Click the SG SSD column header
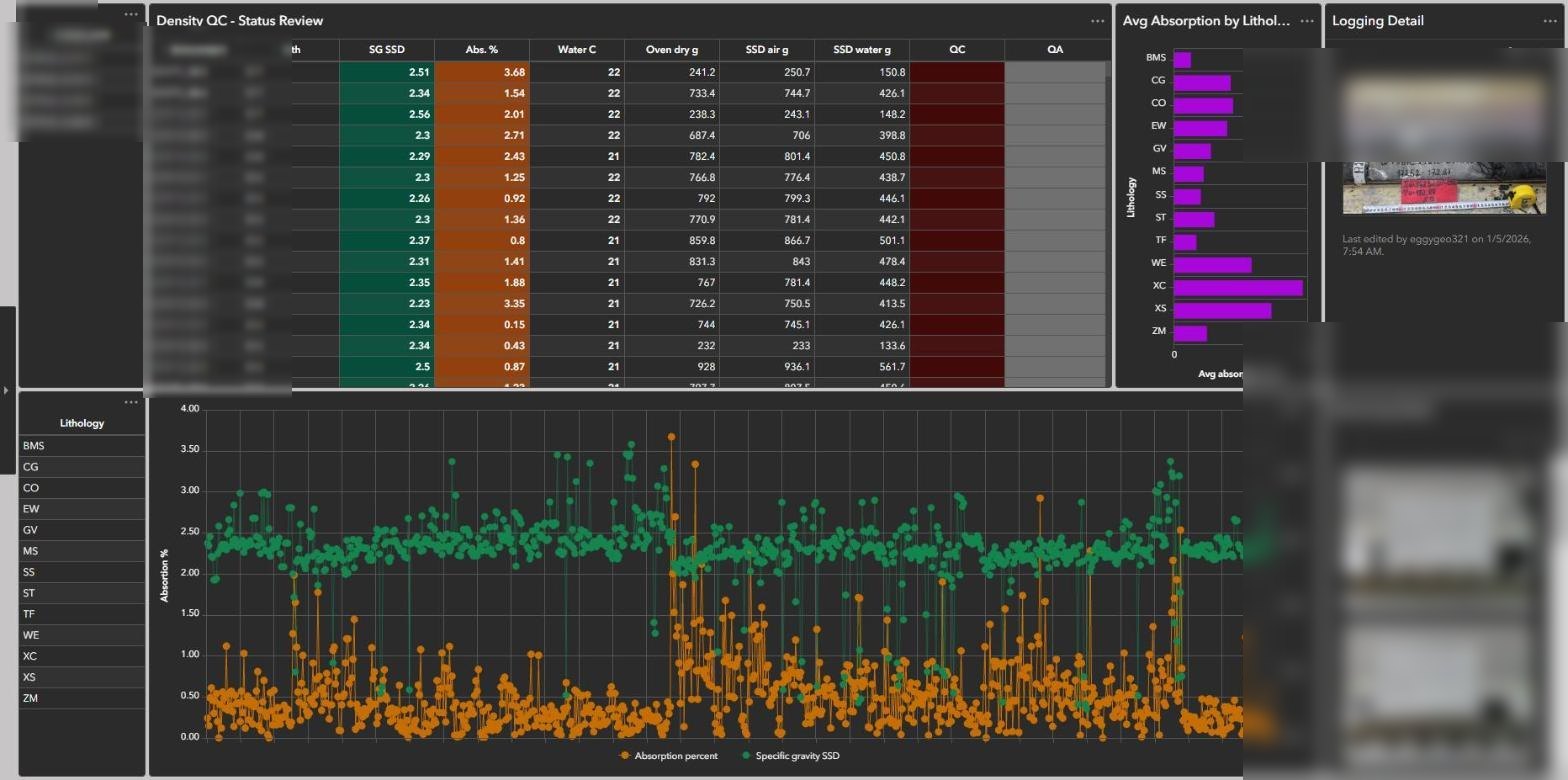This screenshot has height=780, width=1568. pyautogui.click(x=387, y=50)
